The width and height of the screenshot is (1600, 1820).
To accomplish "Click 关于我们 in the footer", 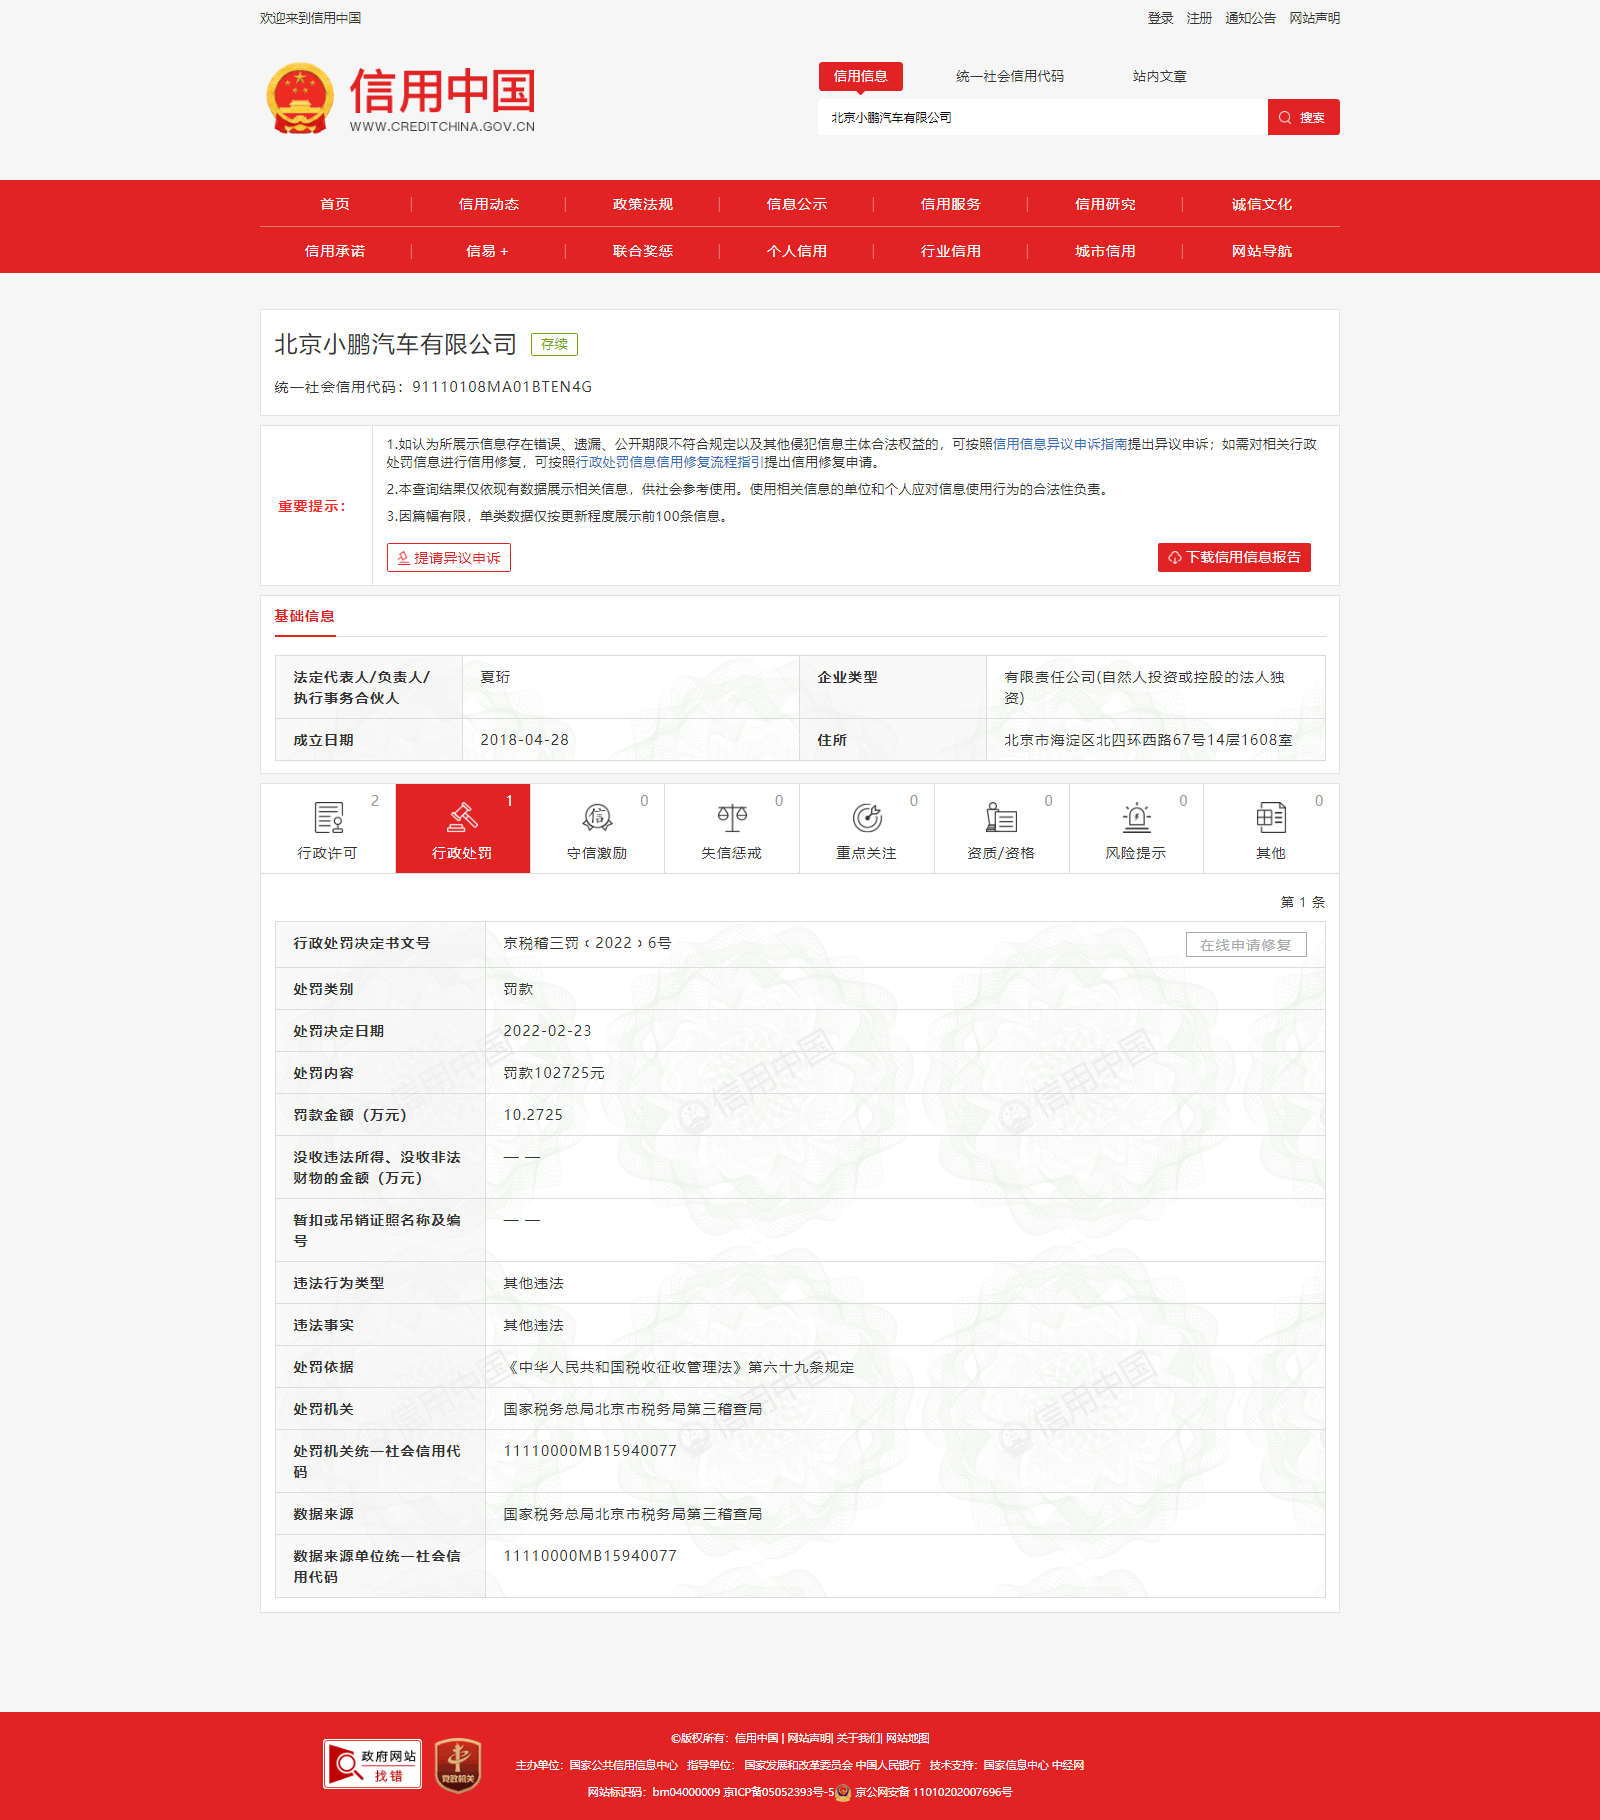I will click(x=858, y=1738).
